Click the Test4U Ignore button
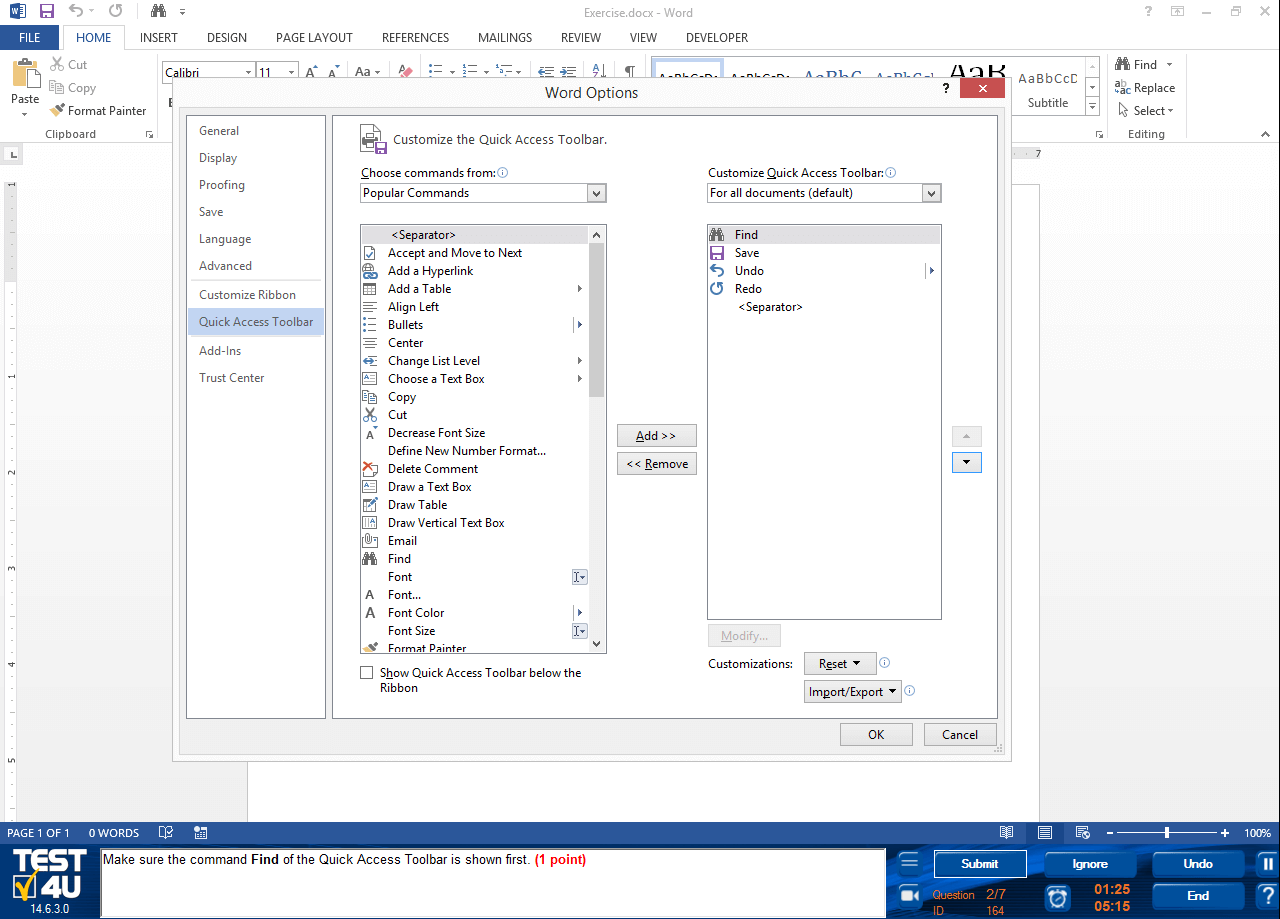Viewport: 1280px width, 919px height. click(x=1090, y=864)
